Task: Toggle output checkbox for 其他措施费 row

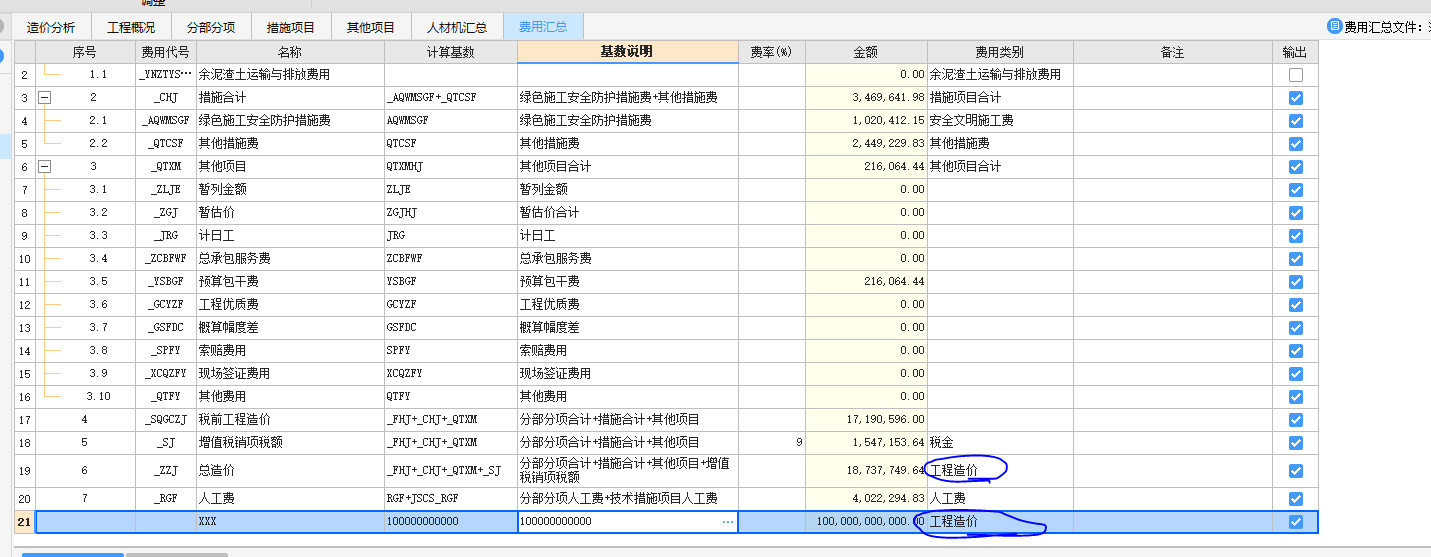Action: tap(1296, 144)
